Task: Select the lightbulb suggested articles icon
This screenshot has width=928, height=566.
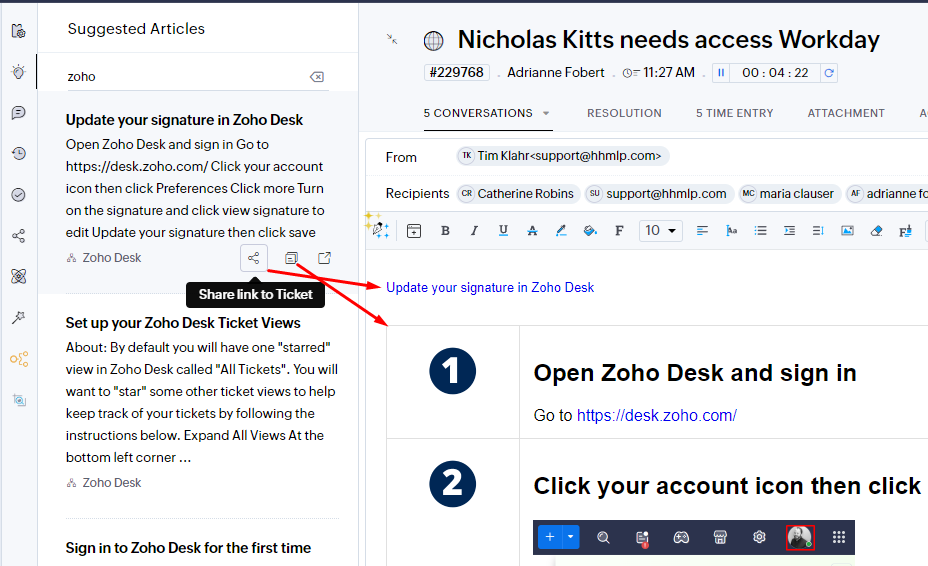Action: tap(18, 72)
